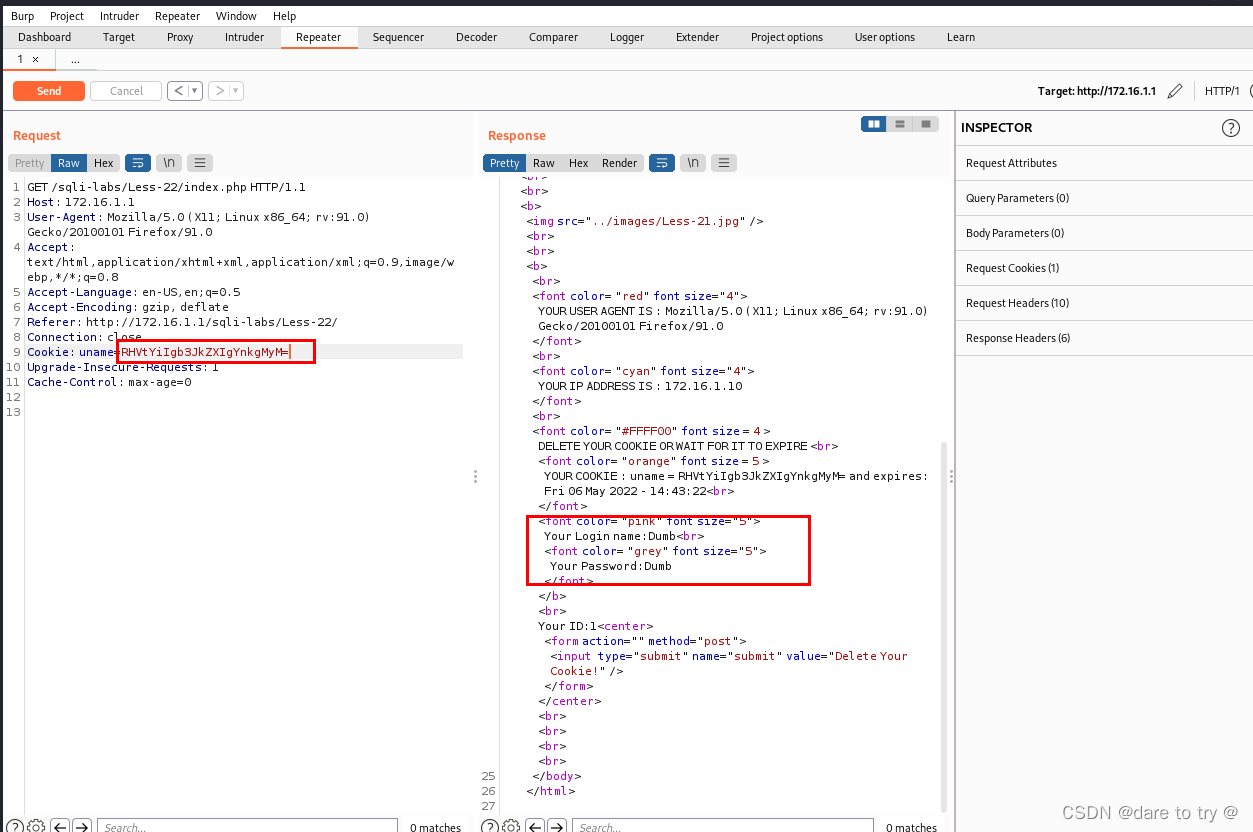Click the Cancel button
The image size is (1253, 832).
126,91
